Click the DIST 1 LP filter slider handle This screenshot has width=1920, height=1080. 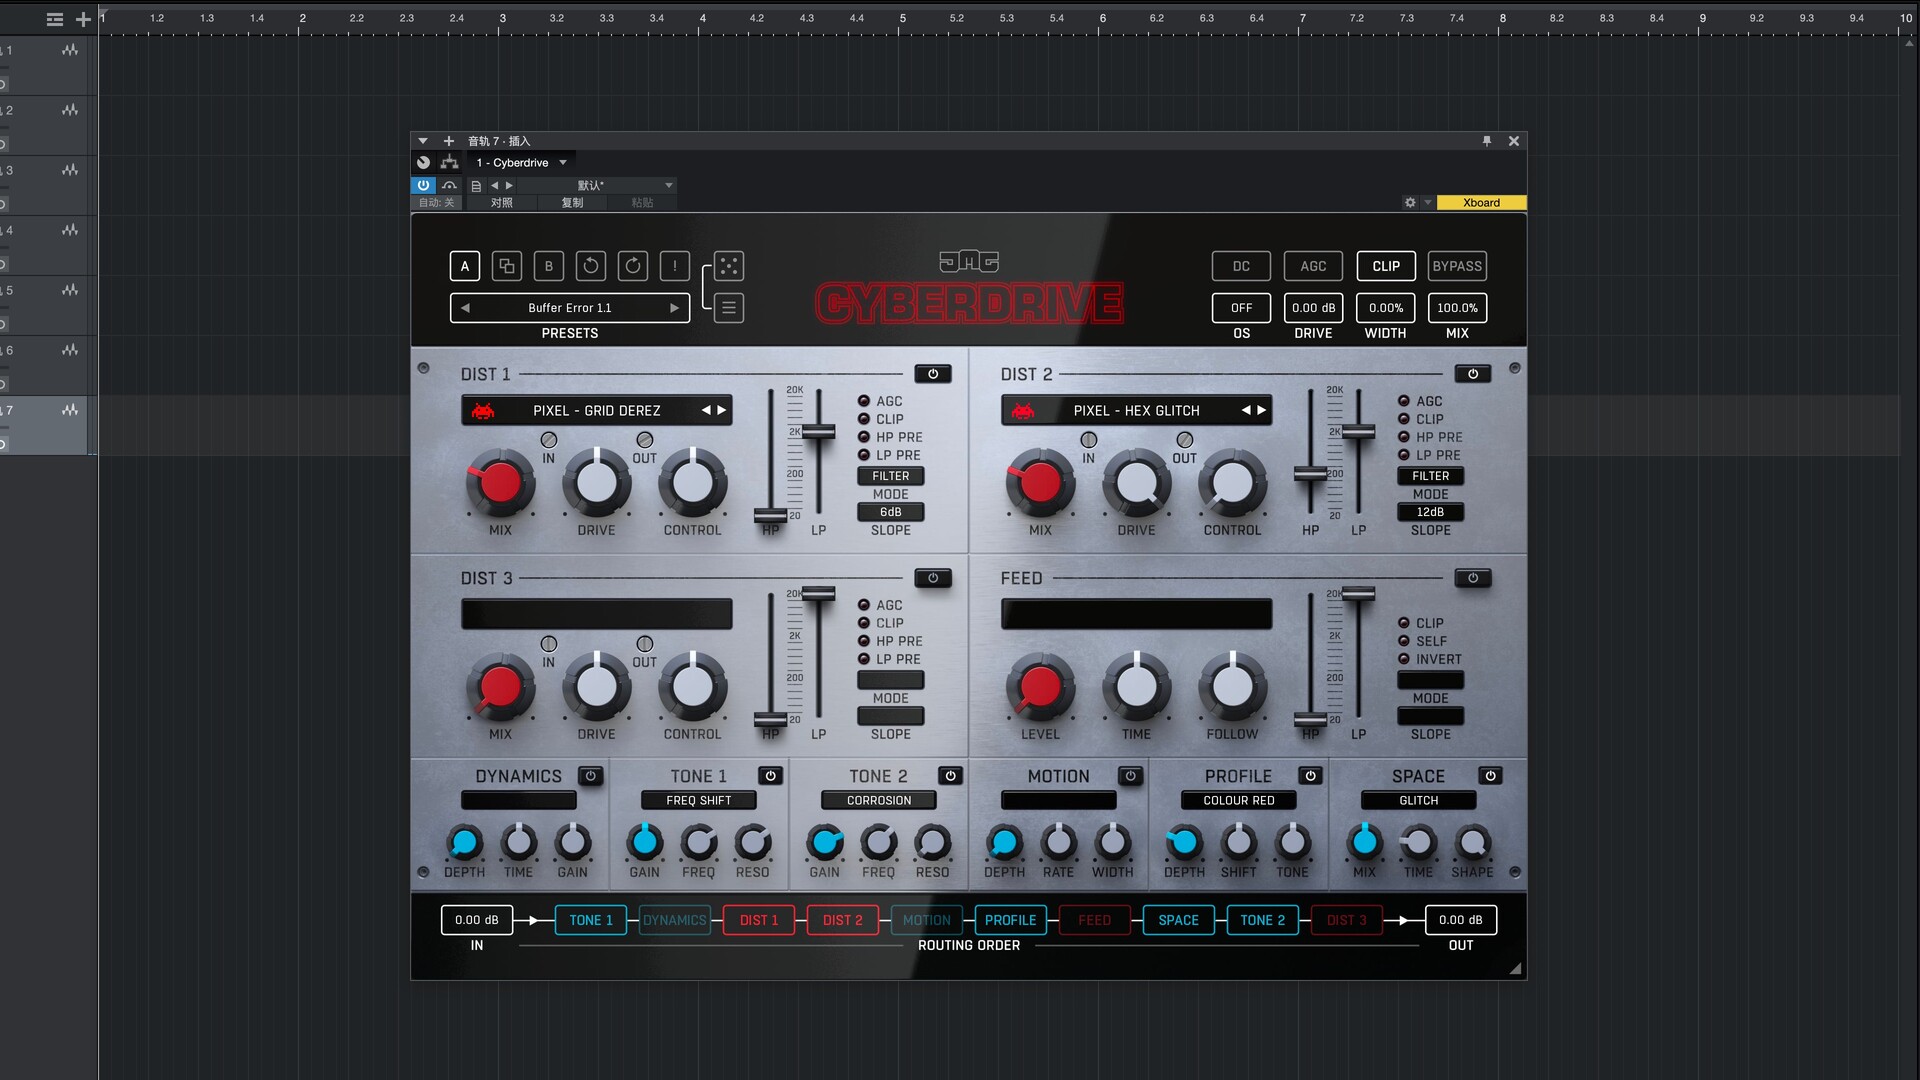[x=818, y=432]
